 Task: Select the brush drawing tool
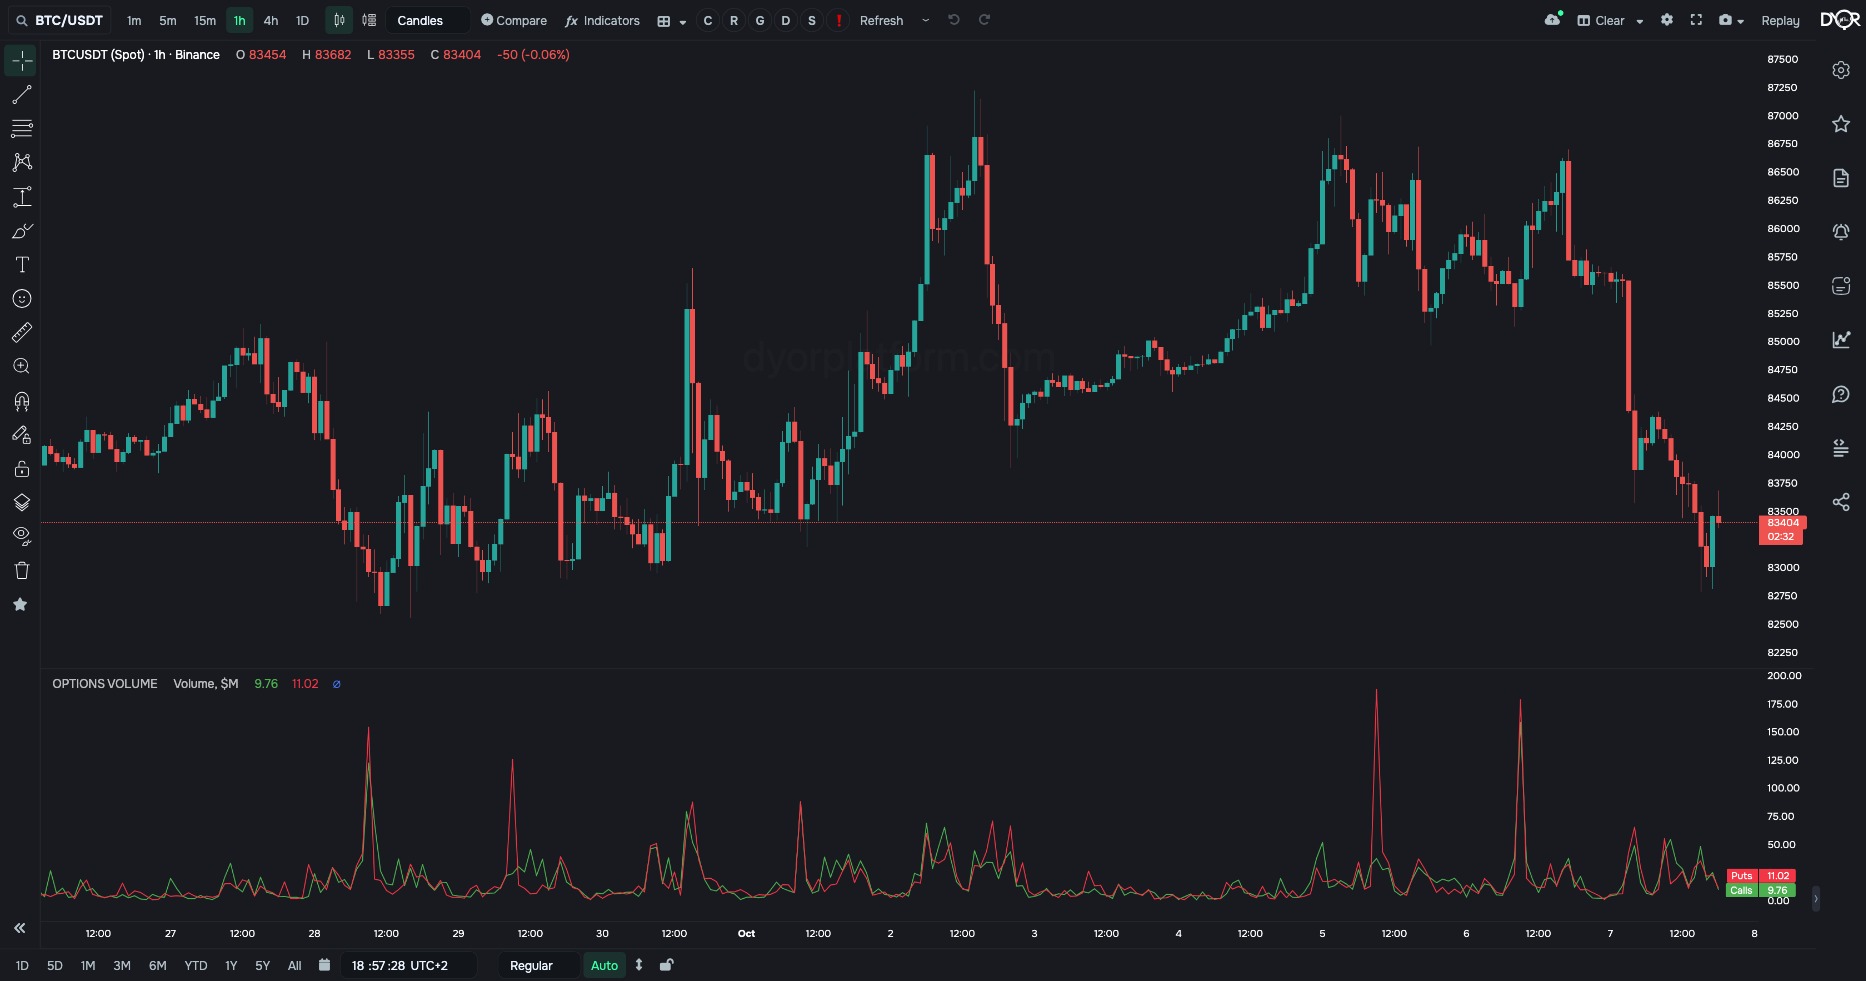21,231
